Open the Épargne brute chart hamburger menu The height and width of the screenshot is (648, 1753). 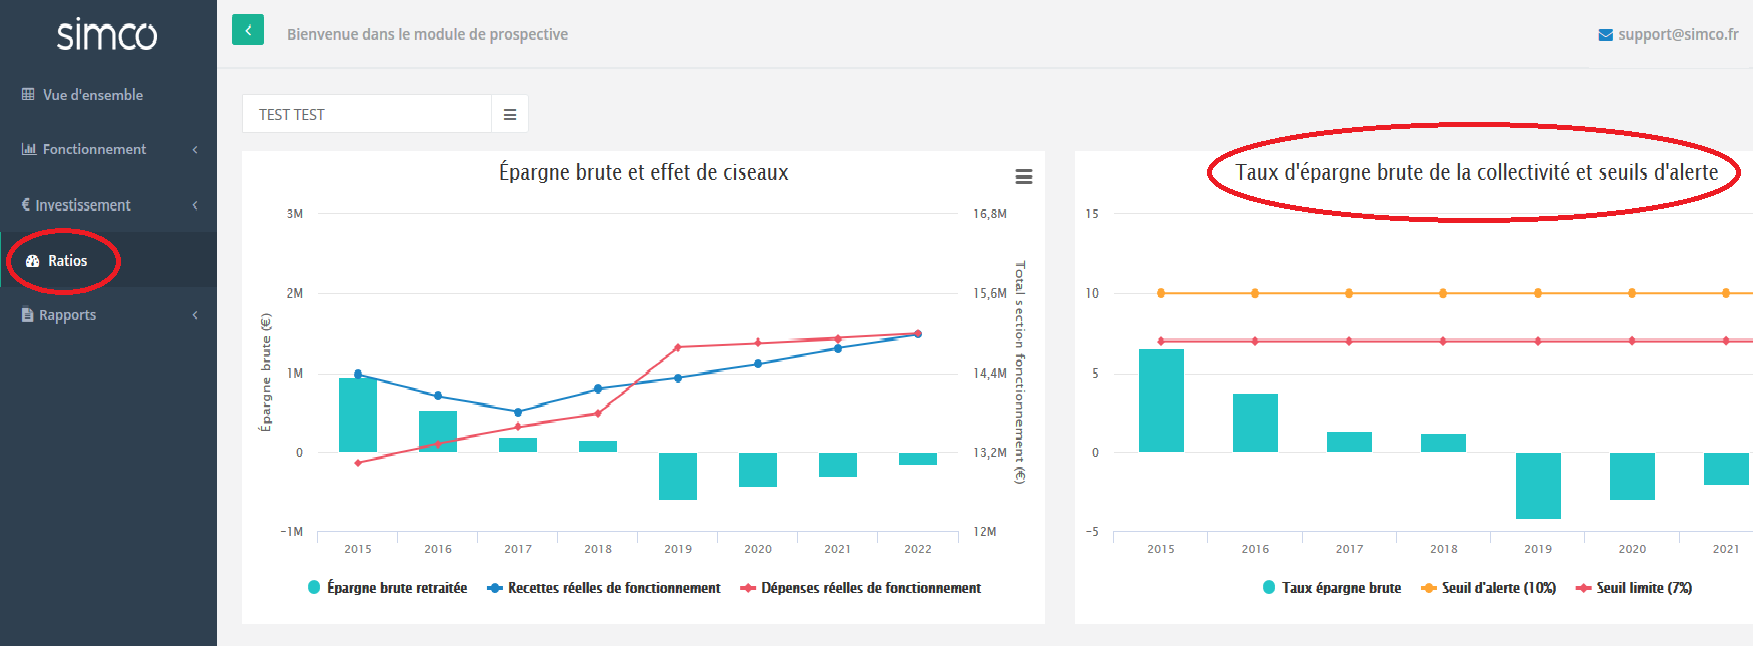1023,177
